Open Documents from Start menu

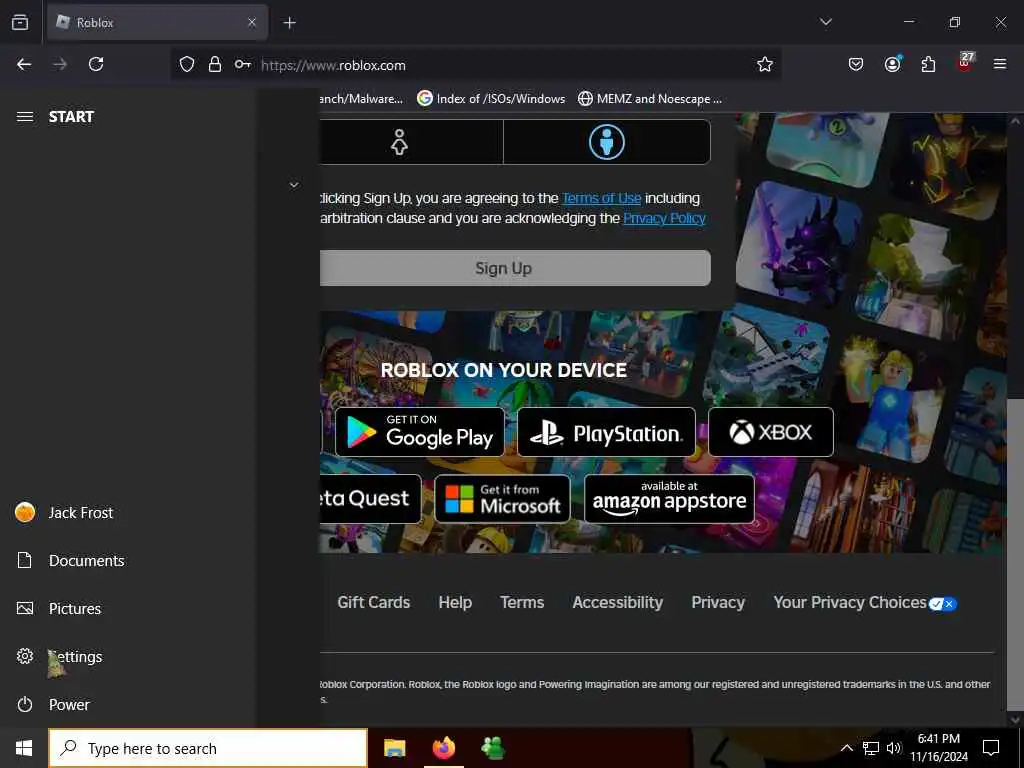tap(127, 560)
